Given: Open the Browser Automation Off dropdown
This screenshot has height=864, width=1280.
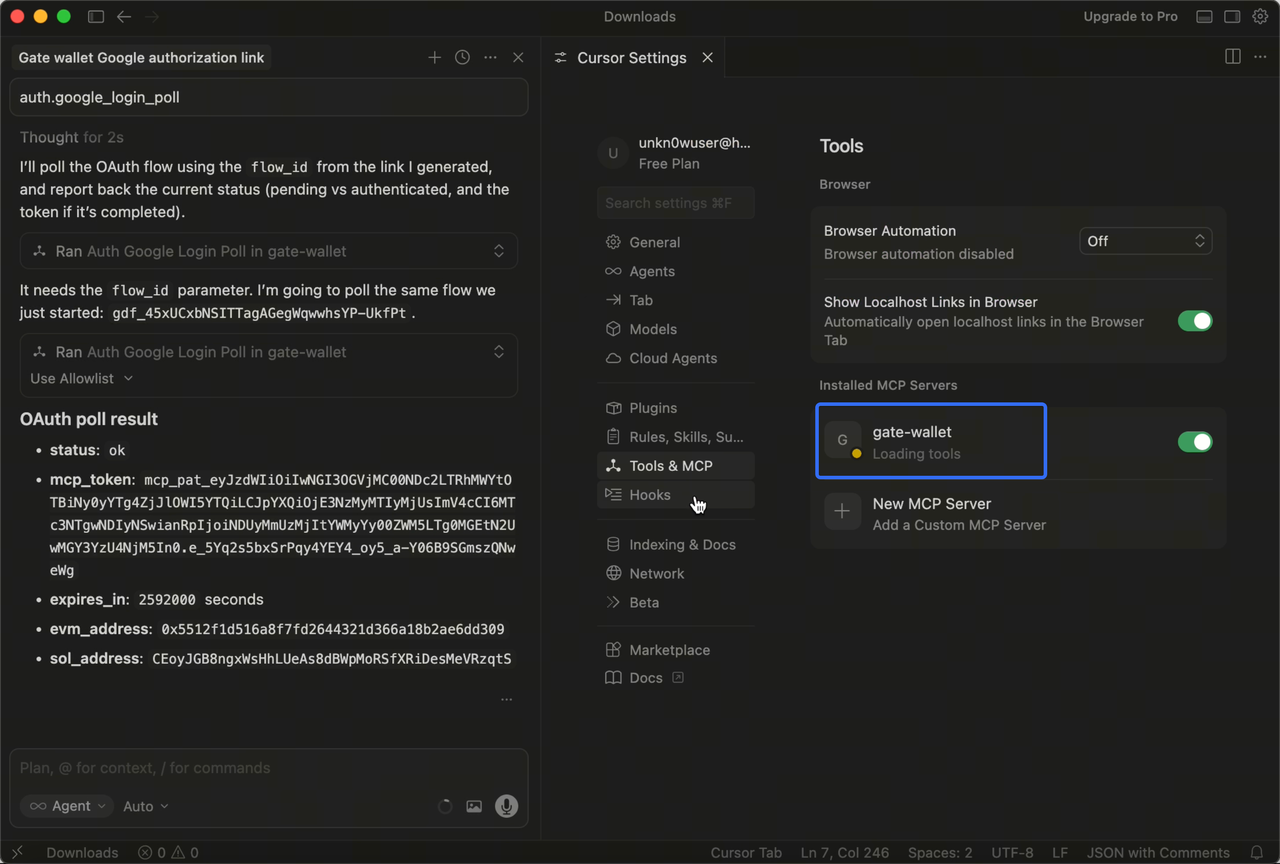Looking at the screenshot, I should tap(1145, 241).
